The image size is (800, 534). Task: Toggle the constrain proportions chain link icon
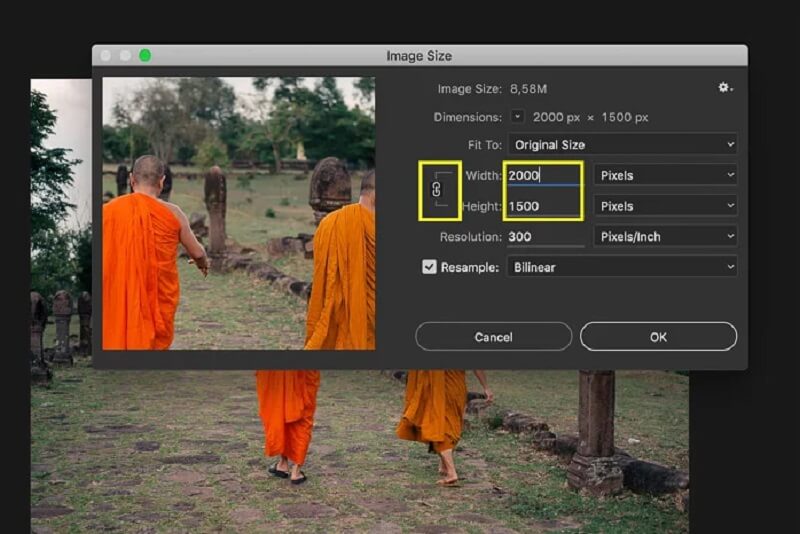(x=435, y=189)
